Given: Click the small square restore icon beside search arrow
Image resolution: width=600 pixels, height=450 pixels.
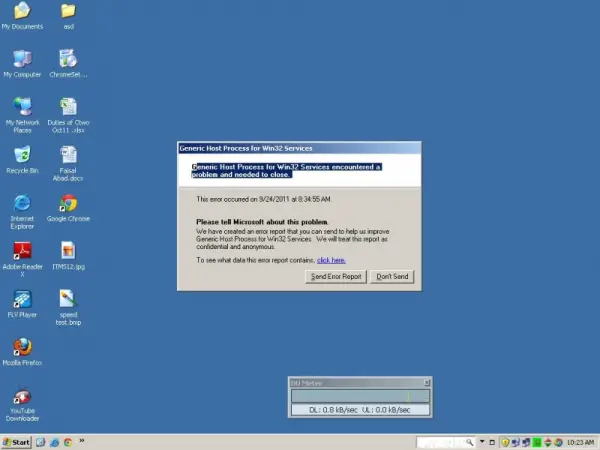Looking at the screenshot, I should click(492, 443).
